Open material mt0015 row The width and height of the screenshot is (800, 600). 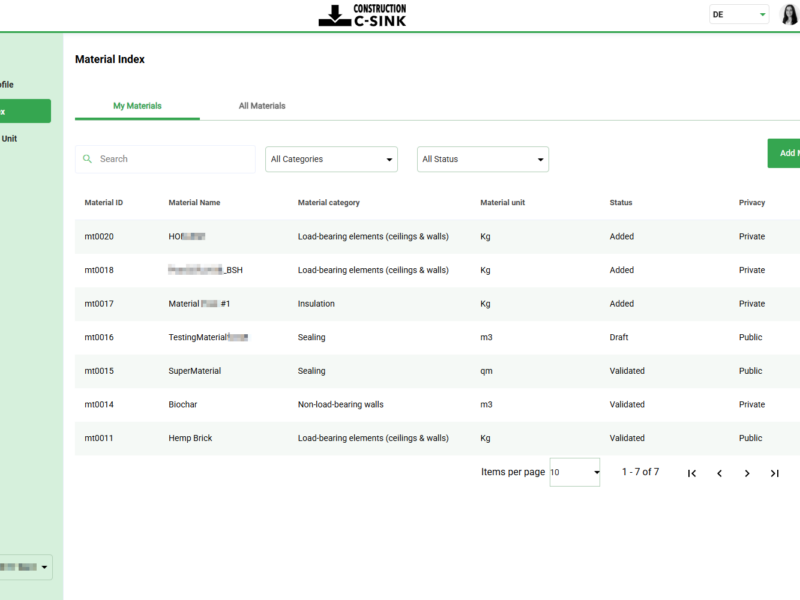pos(437,371)
